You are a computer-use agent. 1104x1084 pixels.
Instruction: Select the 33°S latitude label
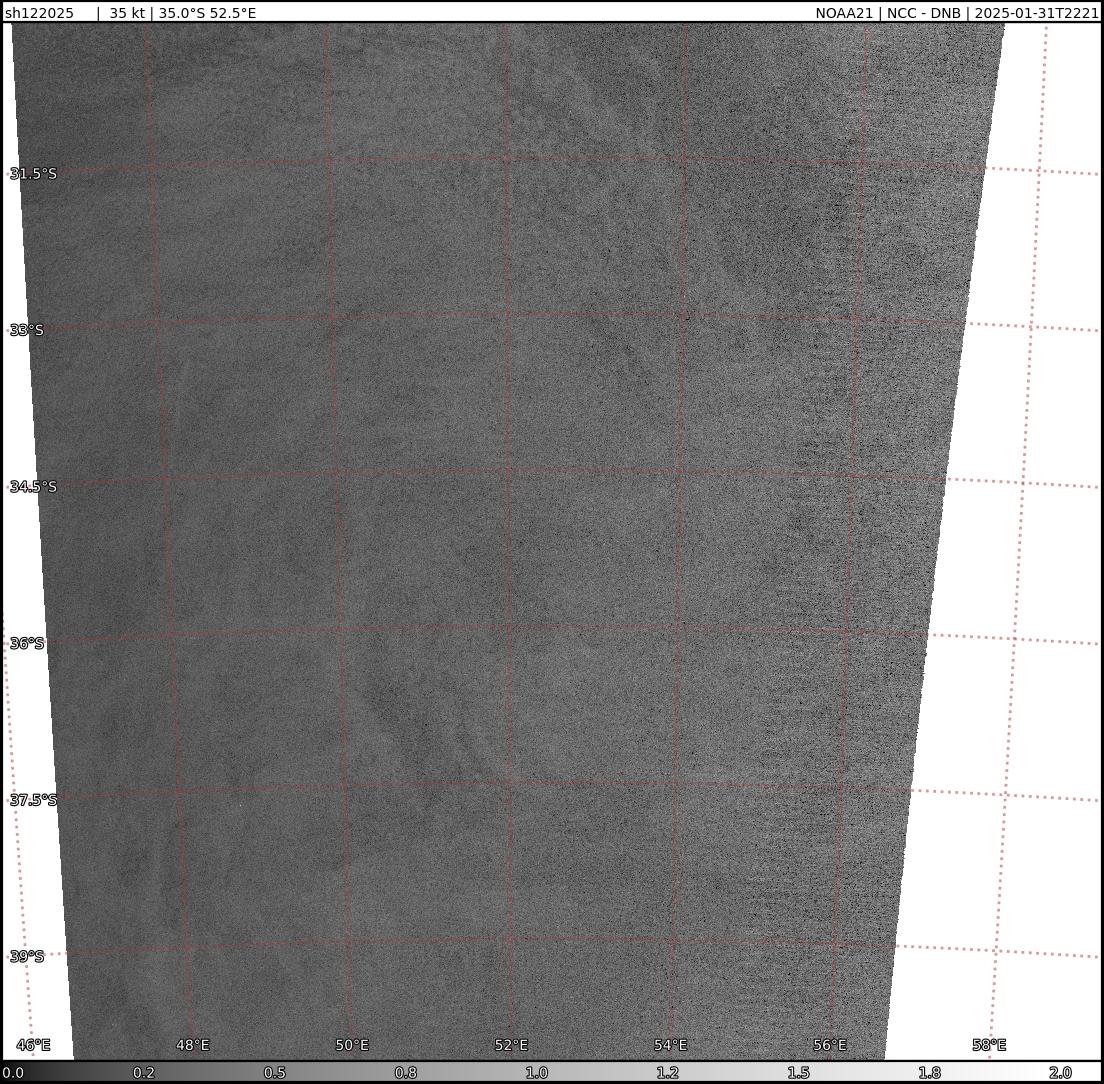[x=27, y=330]
